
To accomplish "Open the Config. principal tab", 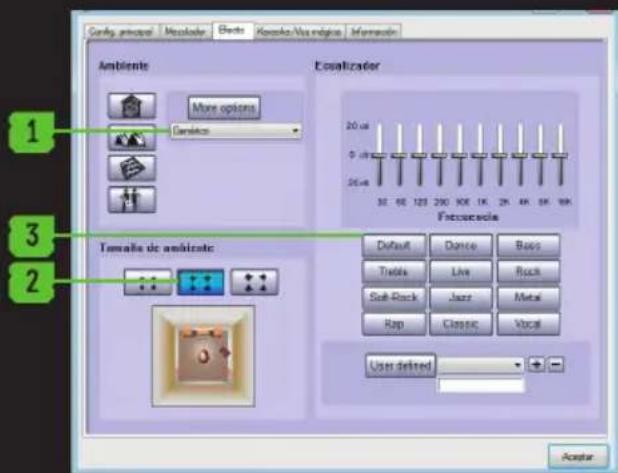I will click(x=119, y=31).
